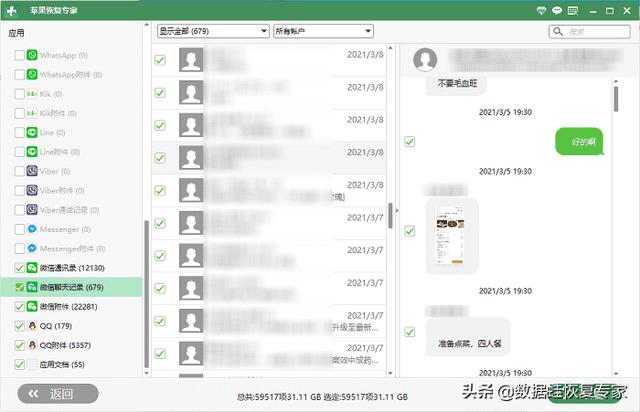Click the Line附件 icon
This screenshot has width=640, height=412.
coord(32,152)
